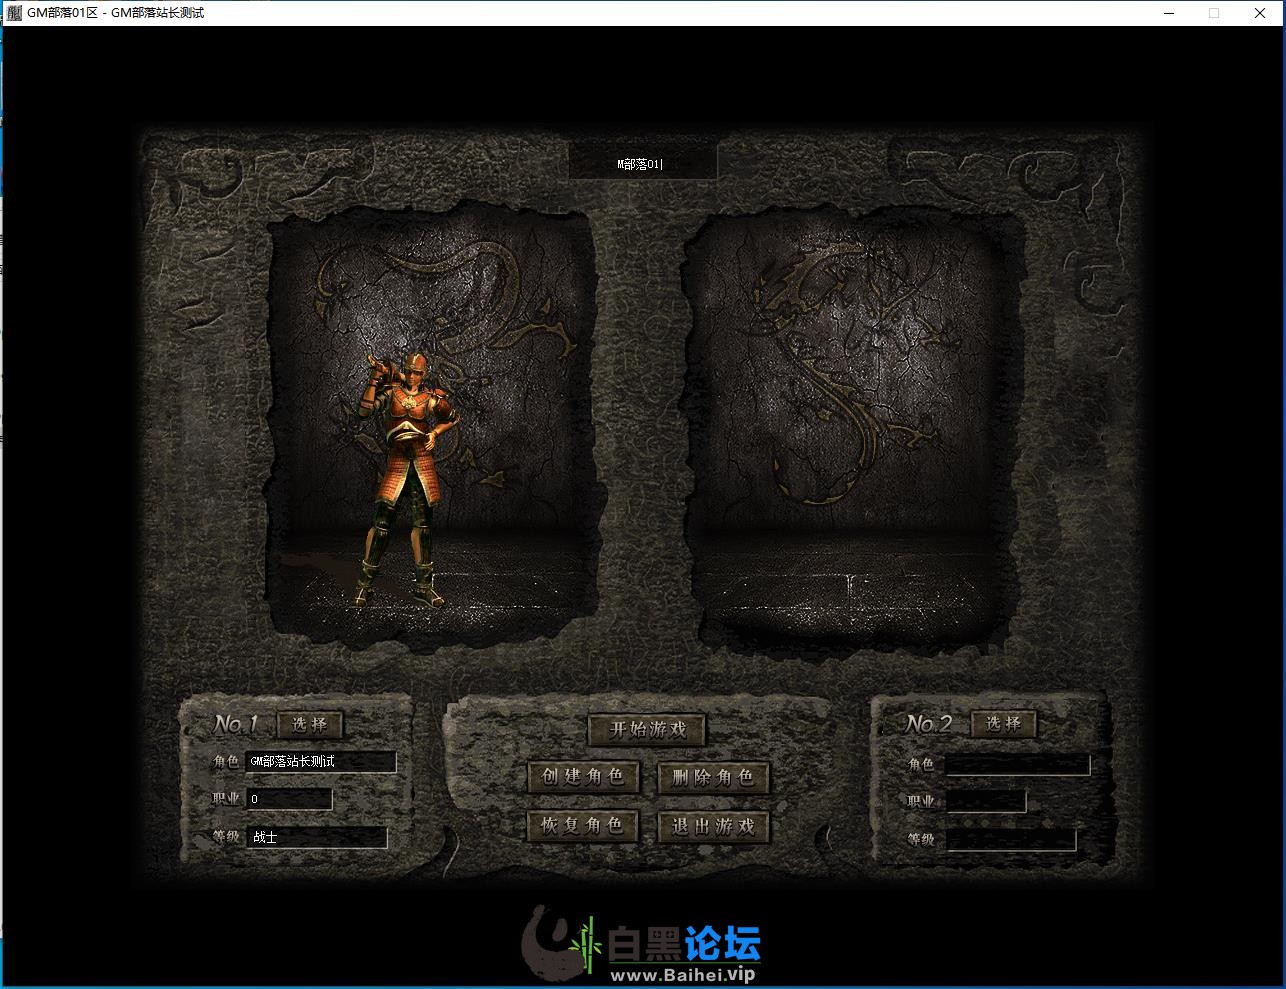
Task: Maximize the GM部落01区 game window
Action: (1214, 13)
